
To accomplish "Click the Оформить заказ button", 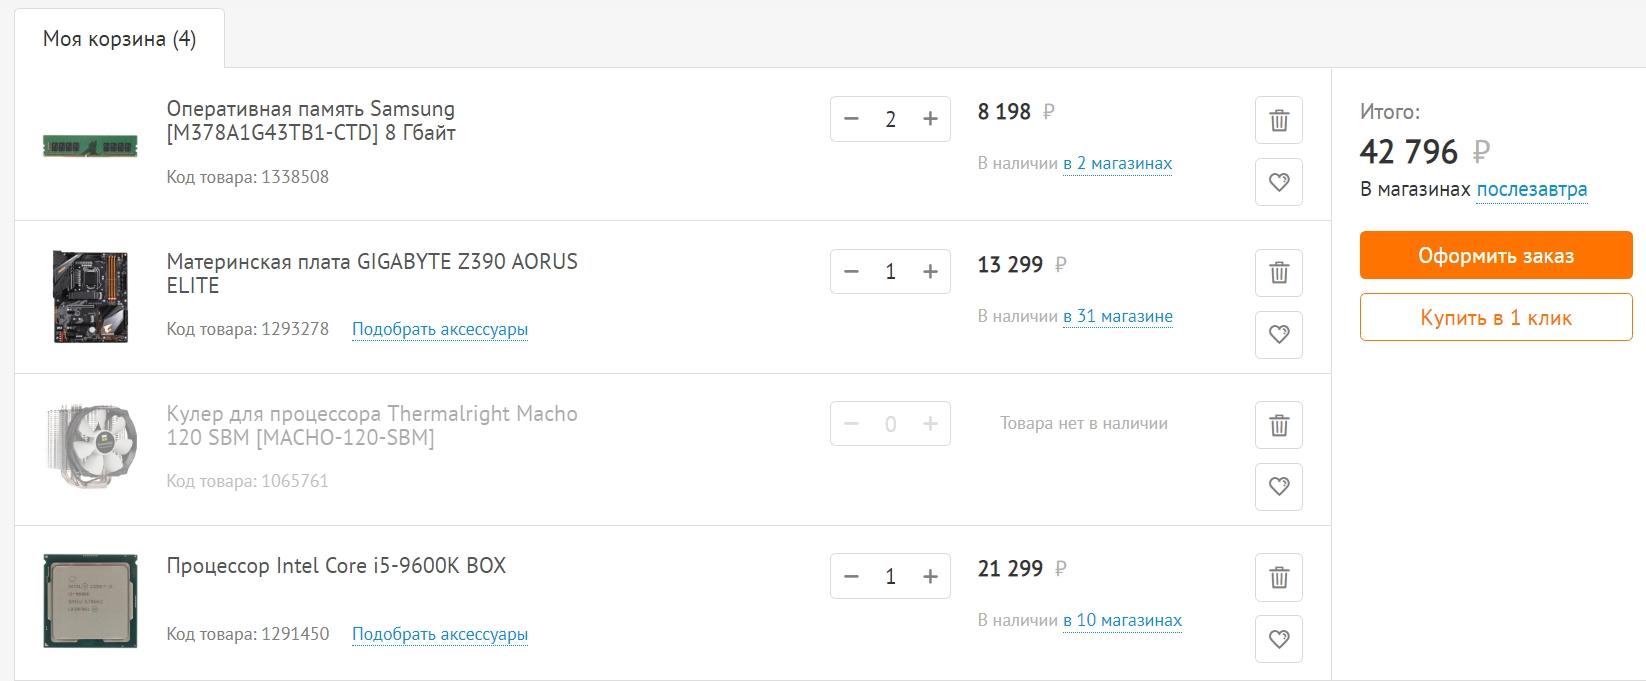I will tap(1495, 256).
